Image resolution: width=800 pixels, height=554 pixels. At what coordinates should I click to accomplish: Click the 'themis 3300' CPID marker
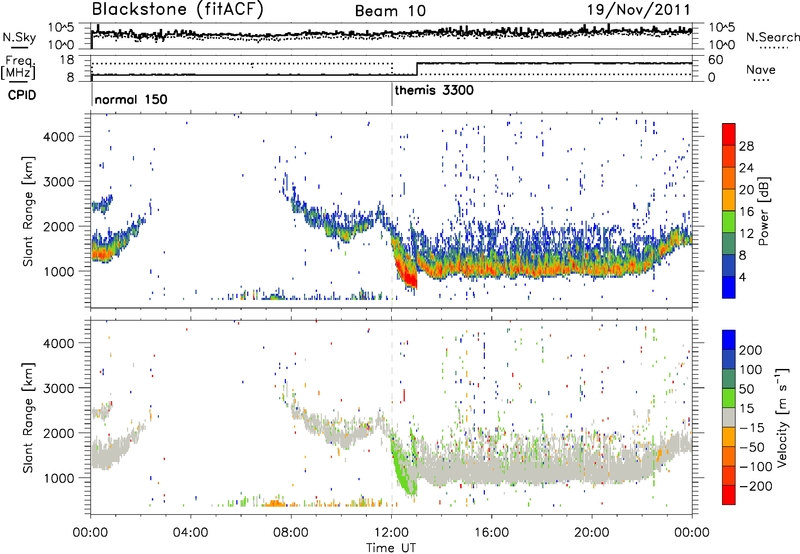434,90
